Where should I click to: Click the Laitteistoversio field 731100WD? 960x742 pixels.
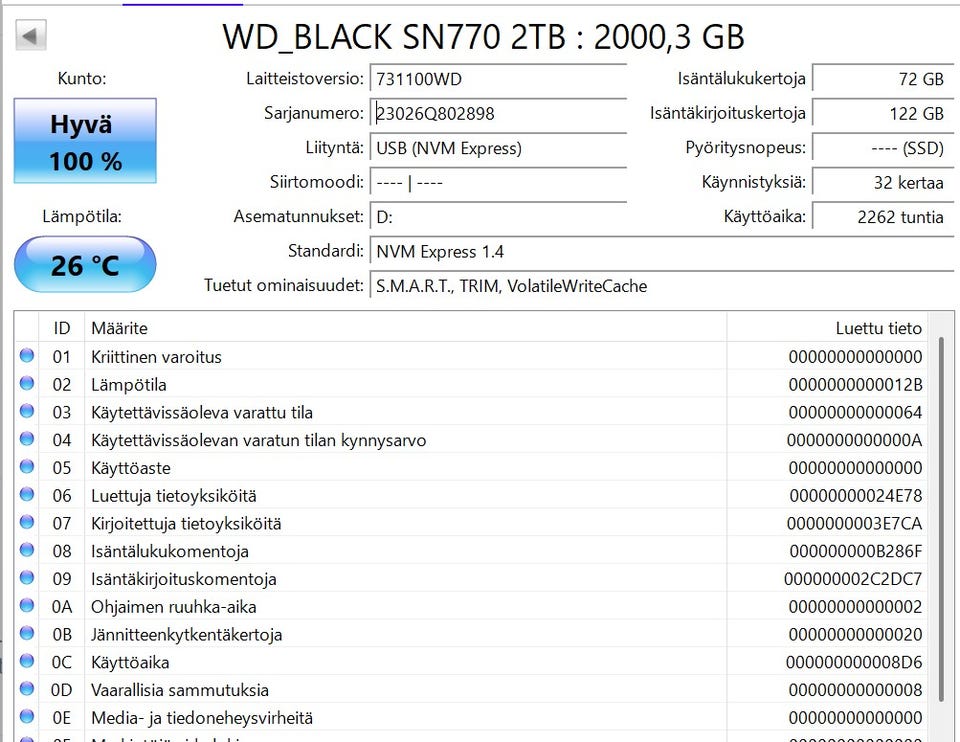[498, 79]
